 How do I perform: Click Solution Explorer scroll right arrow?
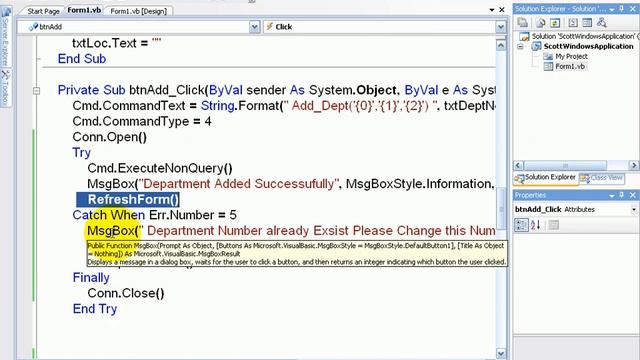[x=634, y=165]
